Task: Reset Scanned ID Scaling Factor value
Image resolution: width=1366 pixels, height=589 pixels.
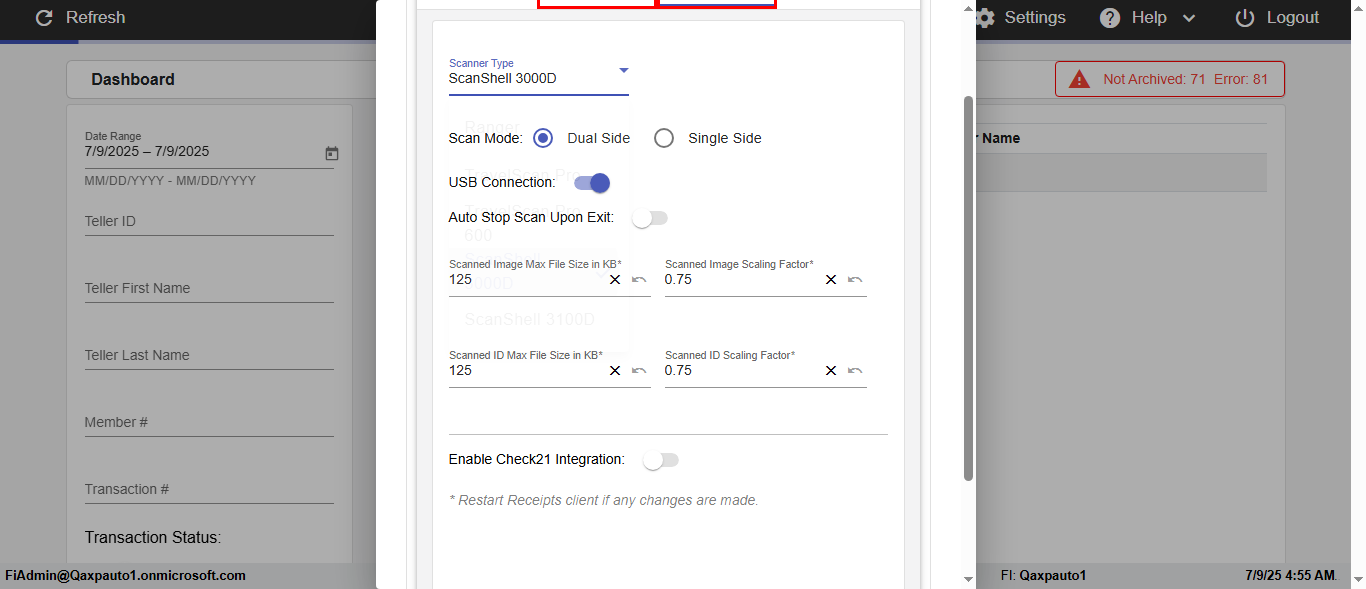Action: pyautogui.click(x=855, y=371)
